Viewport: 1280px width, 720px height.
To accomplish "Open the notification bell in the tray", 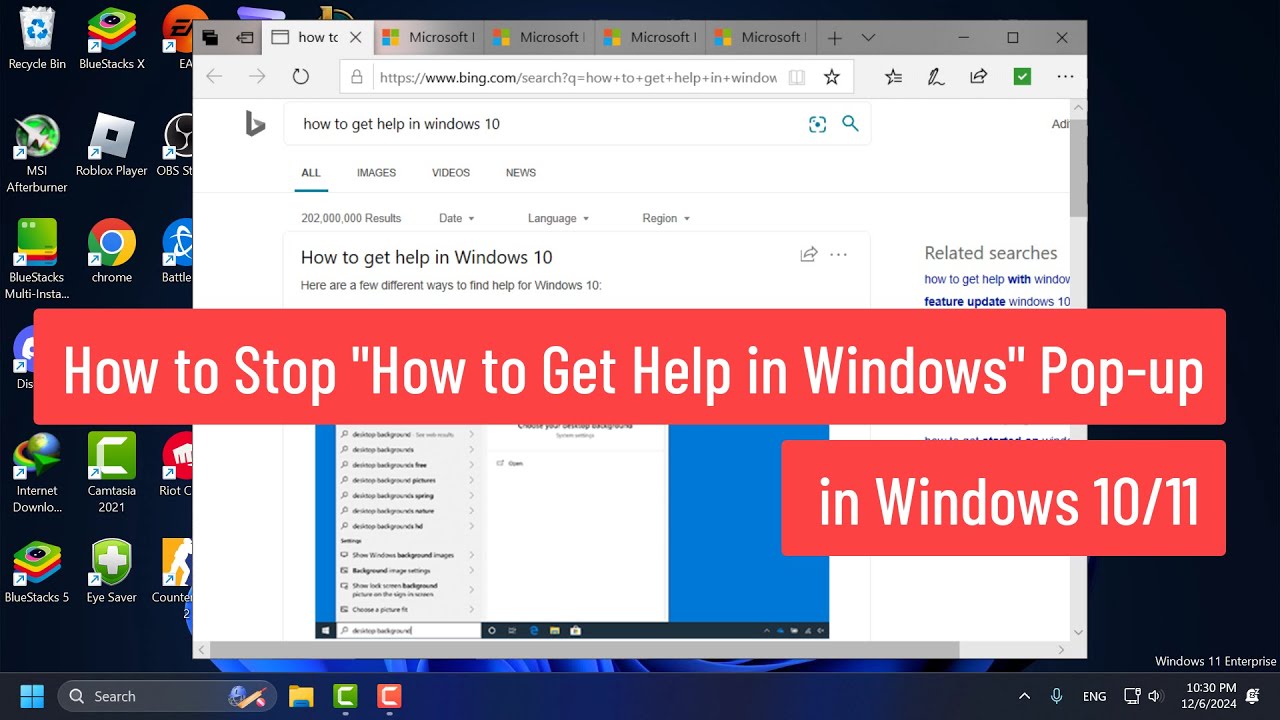I will click(1253, 696).
